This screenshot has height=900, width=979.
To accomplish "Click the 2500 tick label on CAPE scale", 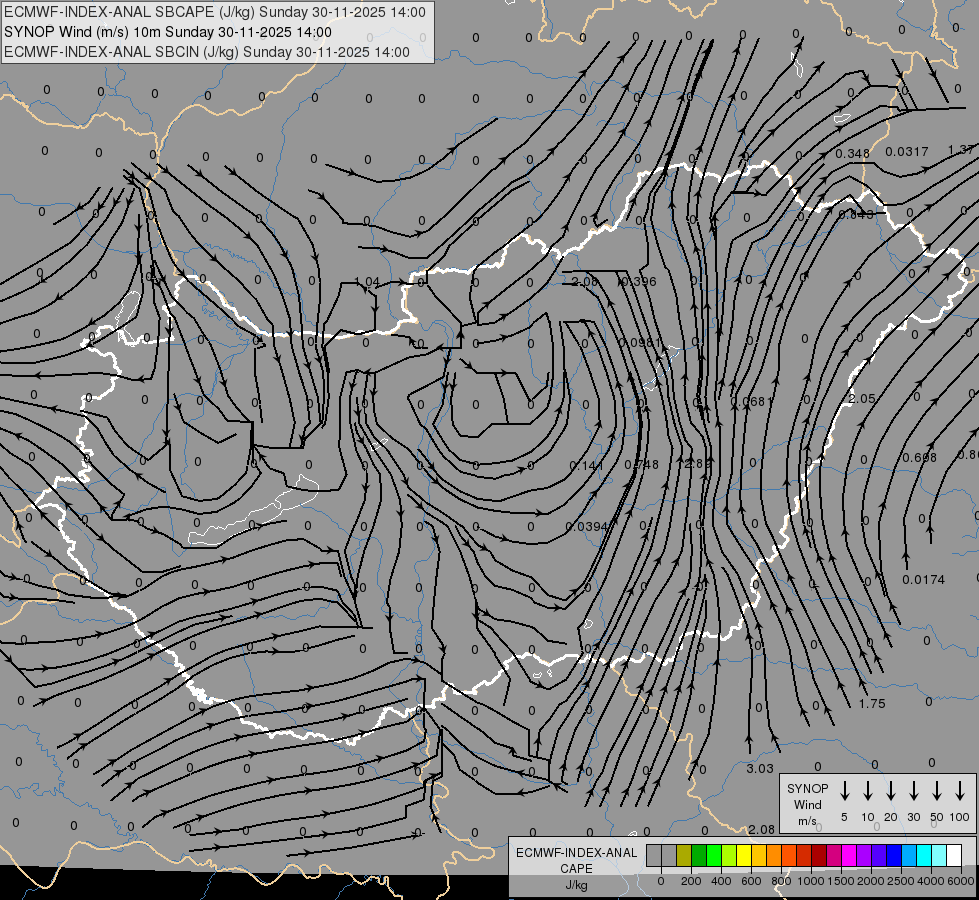I will coord(900,881).
